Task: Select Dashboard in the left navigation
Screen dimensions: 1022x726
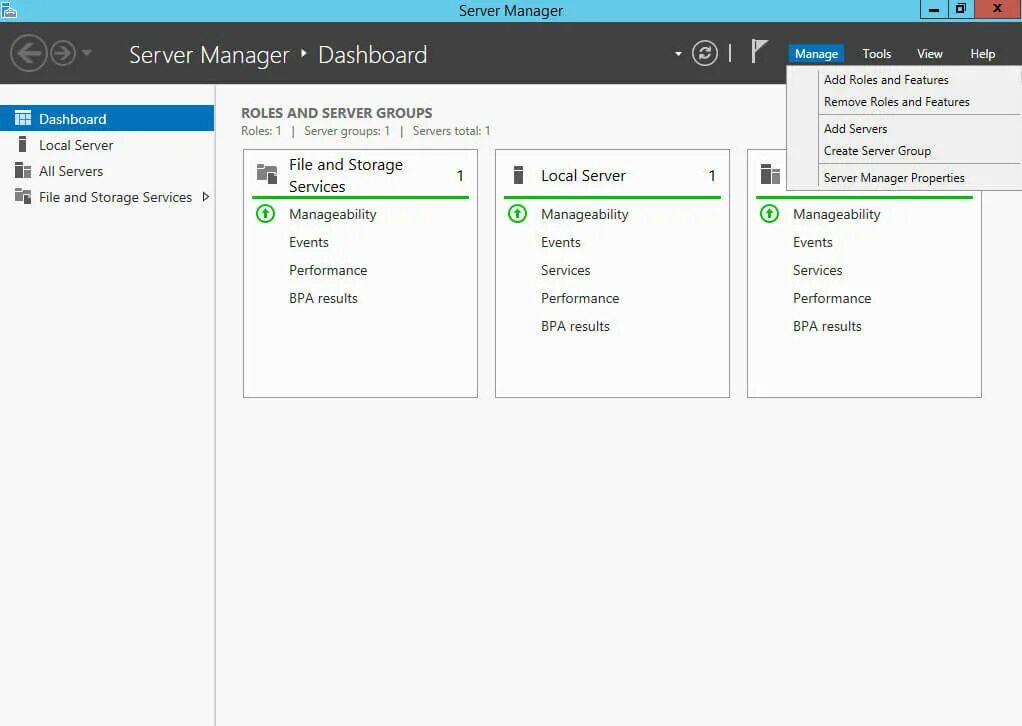Action: click(107, 119)
